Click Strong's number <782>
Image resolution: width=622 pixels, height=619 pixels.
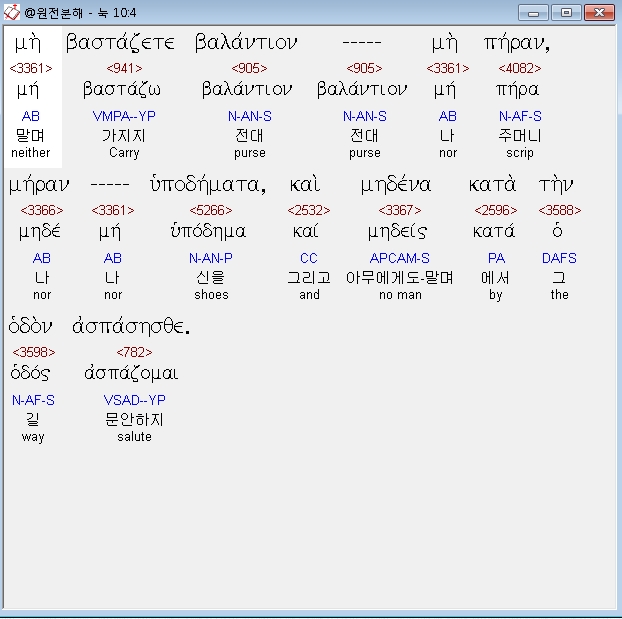(134, 352)
